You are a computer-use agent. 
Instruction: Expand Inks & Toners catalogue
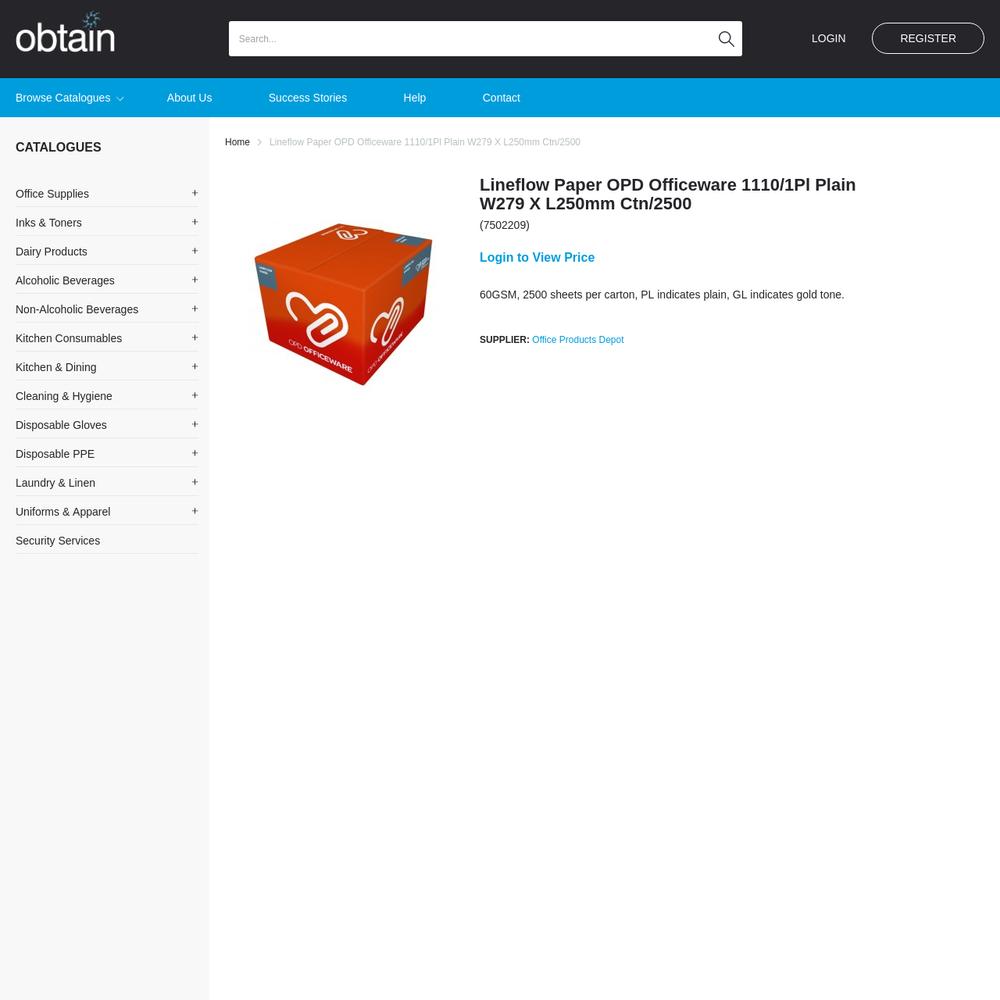(195, 222)
